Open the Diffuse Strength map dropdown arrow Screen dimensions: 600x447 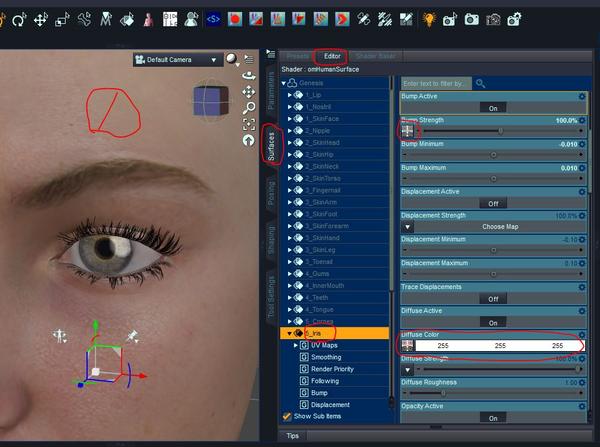click(408, 370)
